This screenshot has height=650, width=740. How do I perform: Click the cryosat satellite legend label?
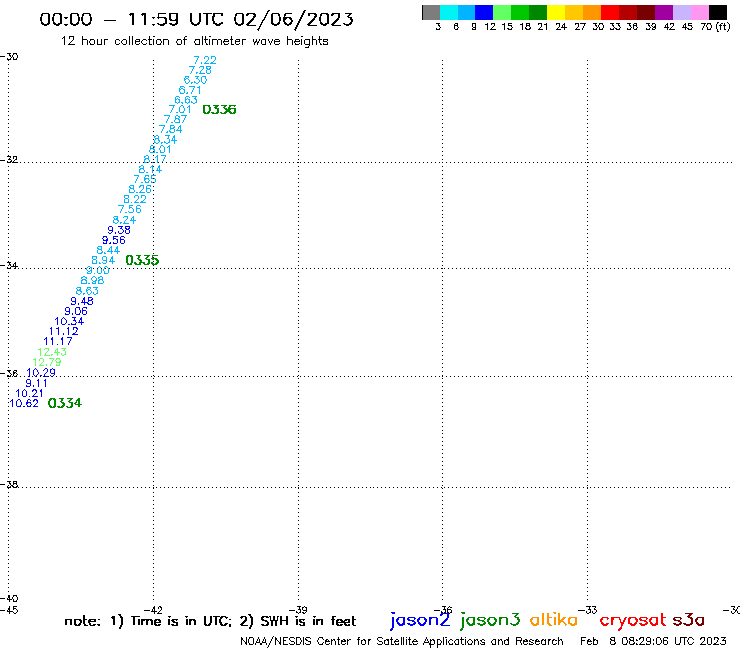pyautogui.click(x=633, y=620)
